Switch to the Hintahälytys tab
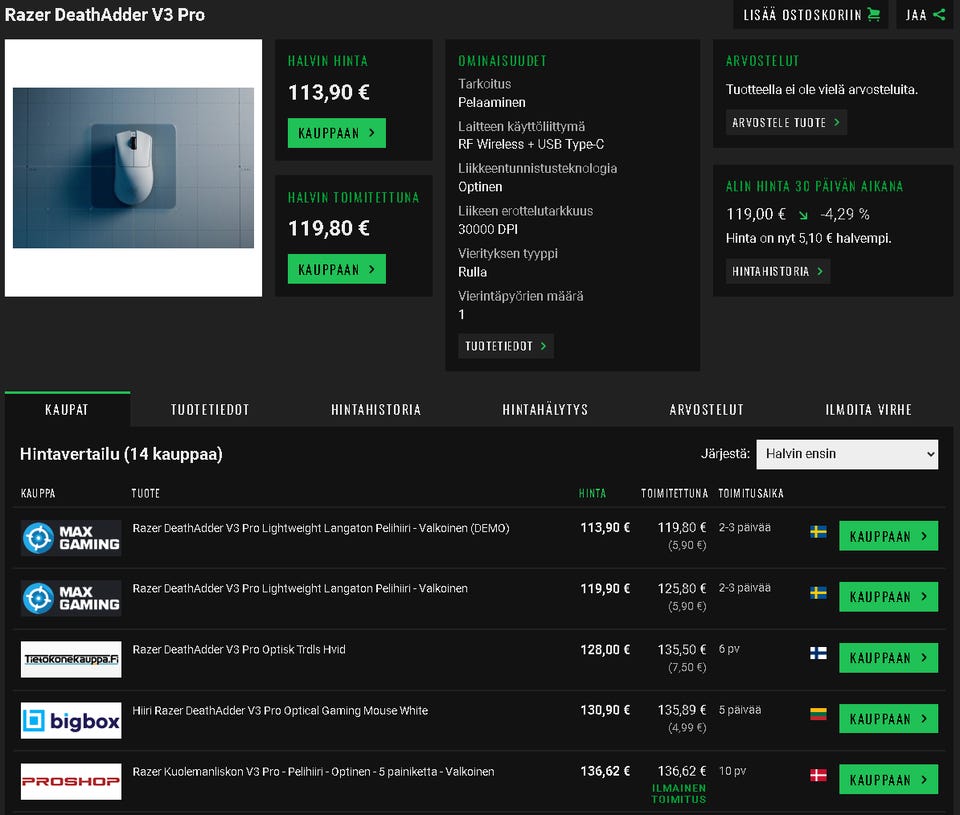The width and height of the screenshot is (960, 815). coord(545,409)
